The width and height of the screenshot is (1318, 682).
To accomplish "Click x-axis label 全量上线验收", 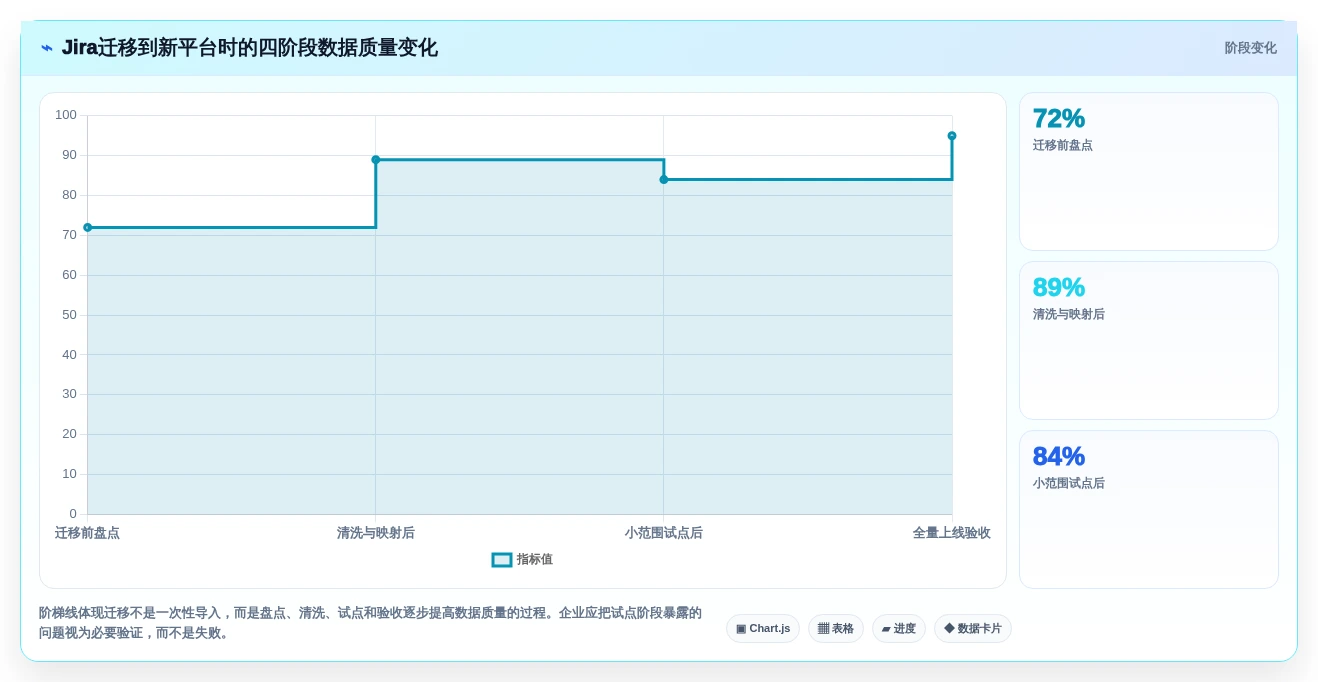I will pyautogui.click(x=952, y=533).
